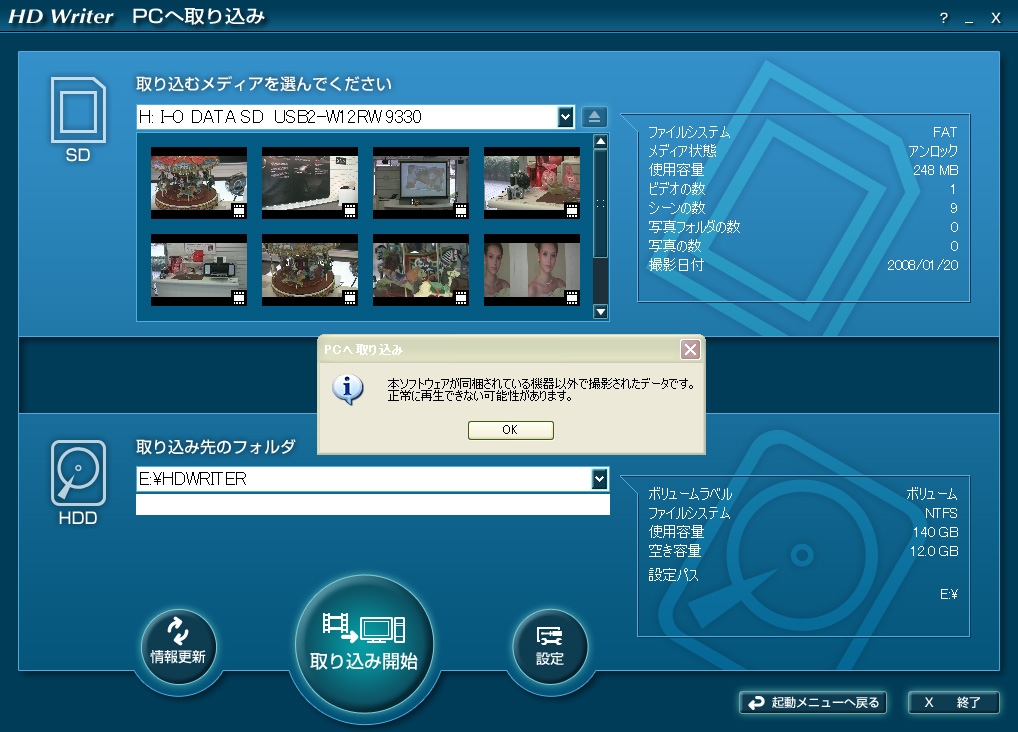Select the carousel animals close-up thumbnail
The image size is (1018, 732).
coord(421,270)
